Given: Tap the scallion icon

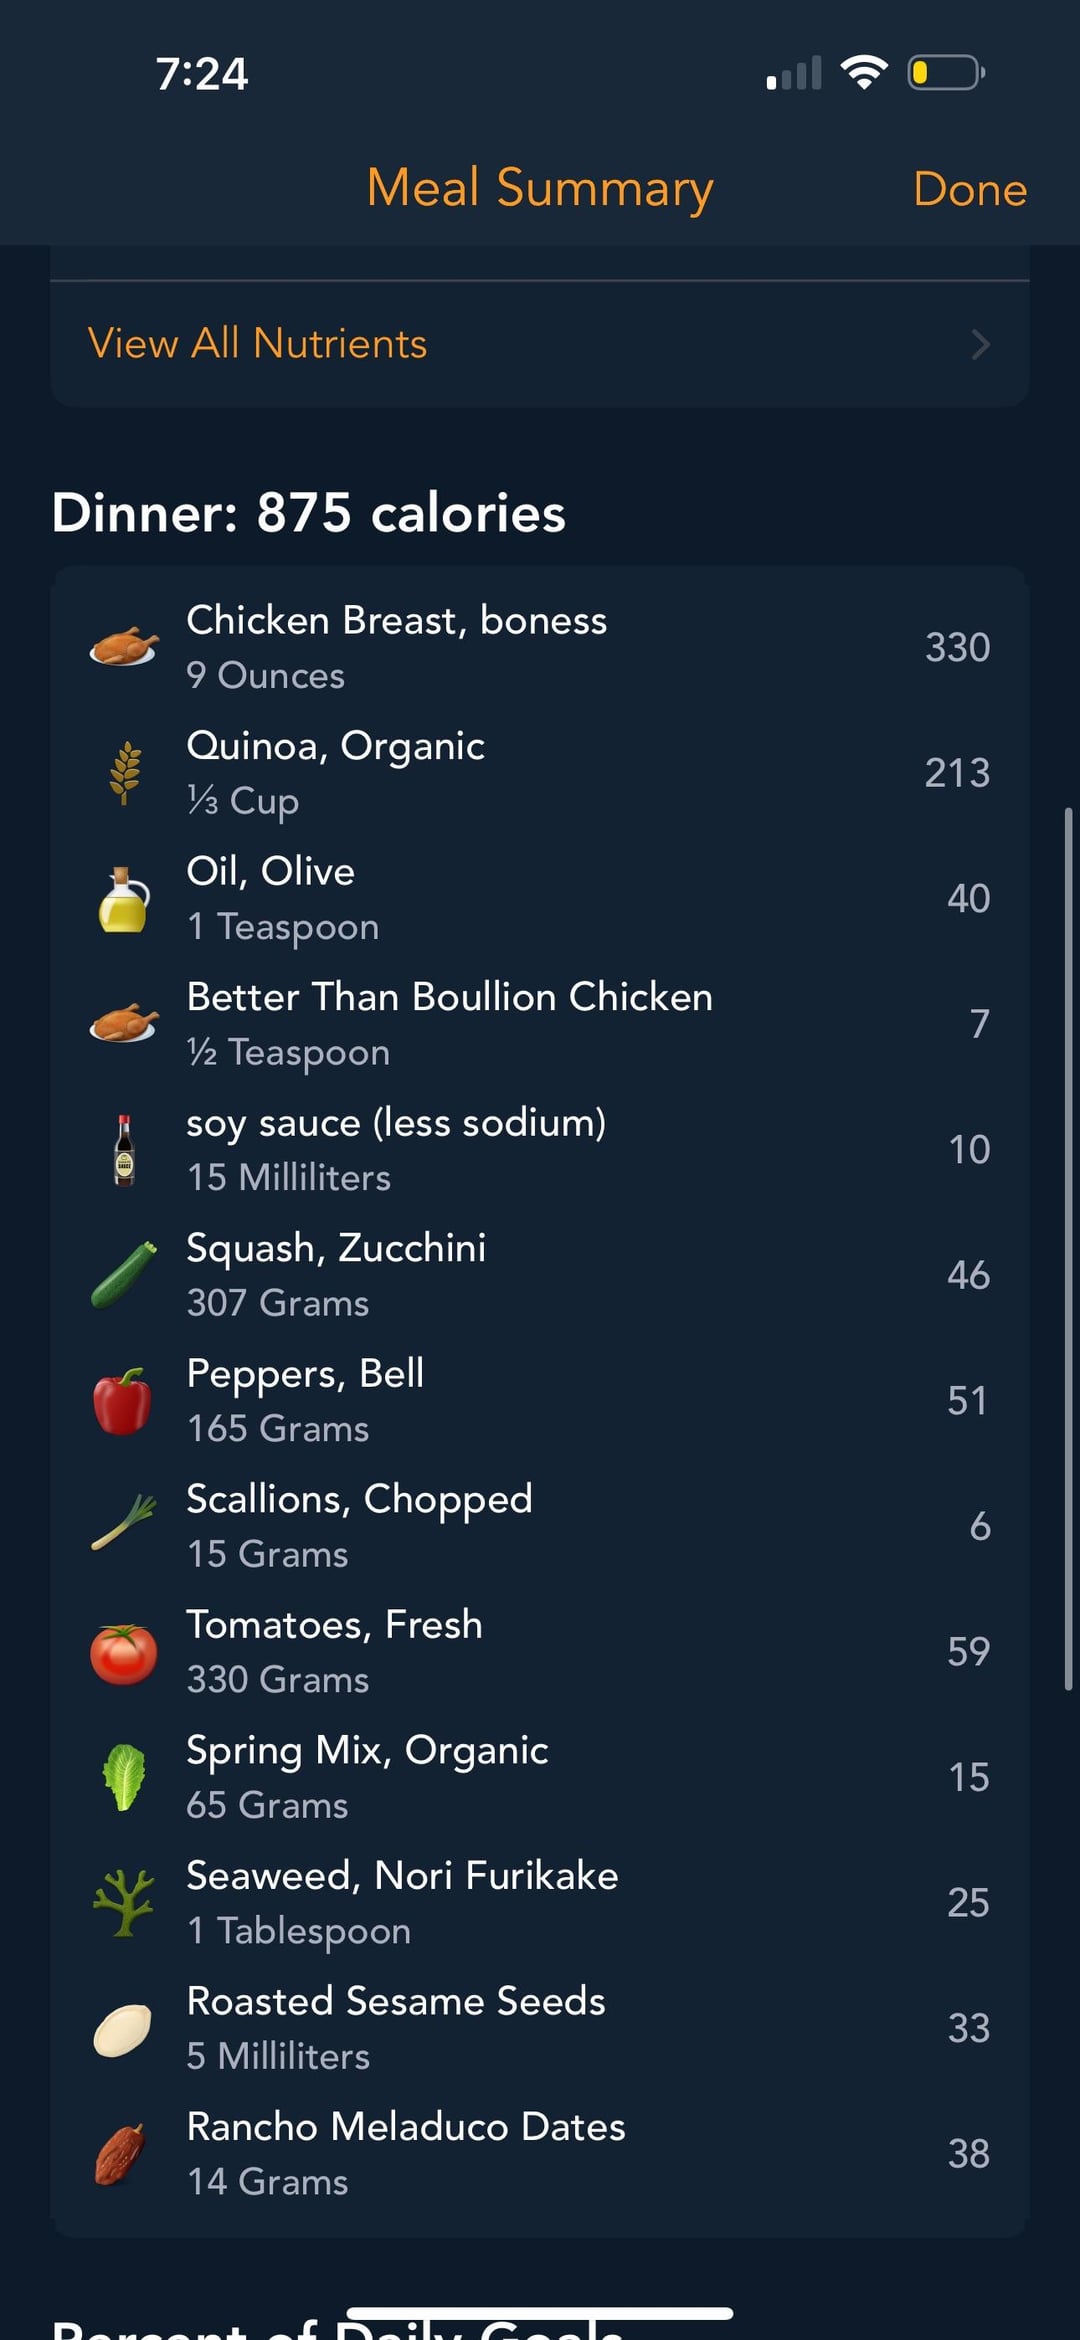Looking at the screenshot, I should (x=124, y=1525).
